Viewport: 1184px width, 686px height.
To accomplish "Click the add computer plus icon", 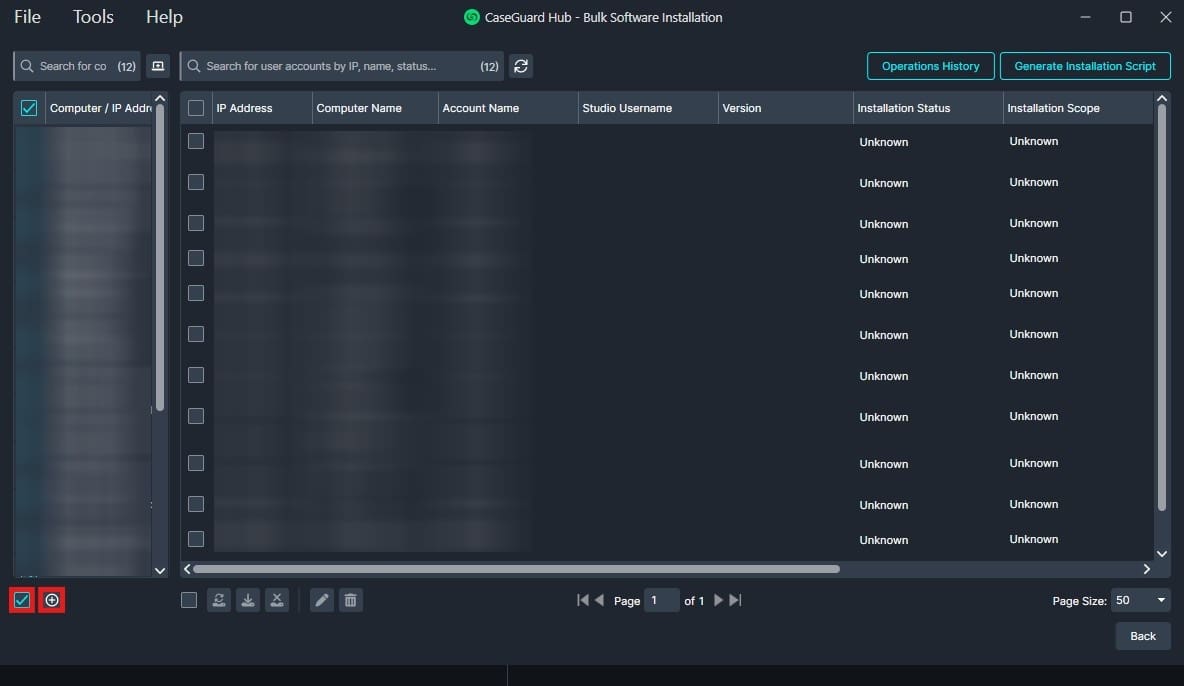I will 52,600.
